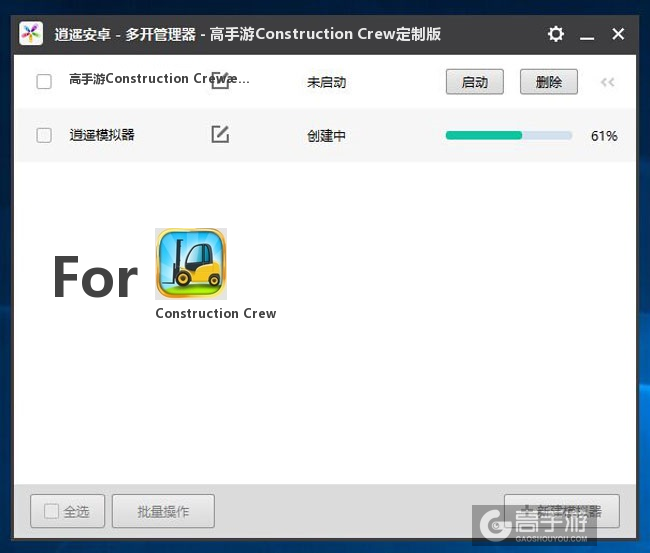Edit name of 逍遥模拟器 instance
The height and width of the screenshot is (553, 650).
pos(220,134)
